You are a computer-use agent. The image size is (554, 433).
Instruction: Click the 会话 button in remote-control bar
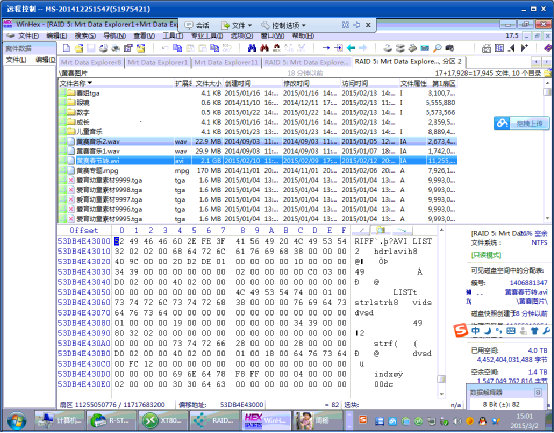pos(197,25)
